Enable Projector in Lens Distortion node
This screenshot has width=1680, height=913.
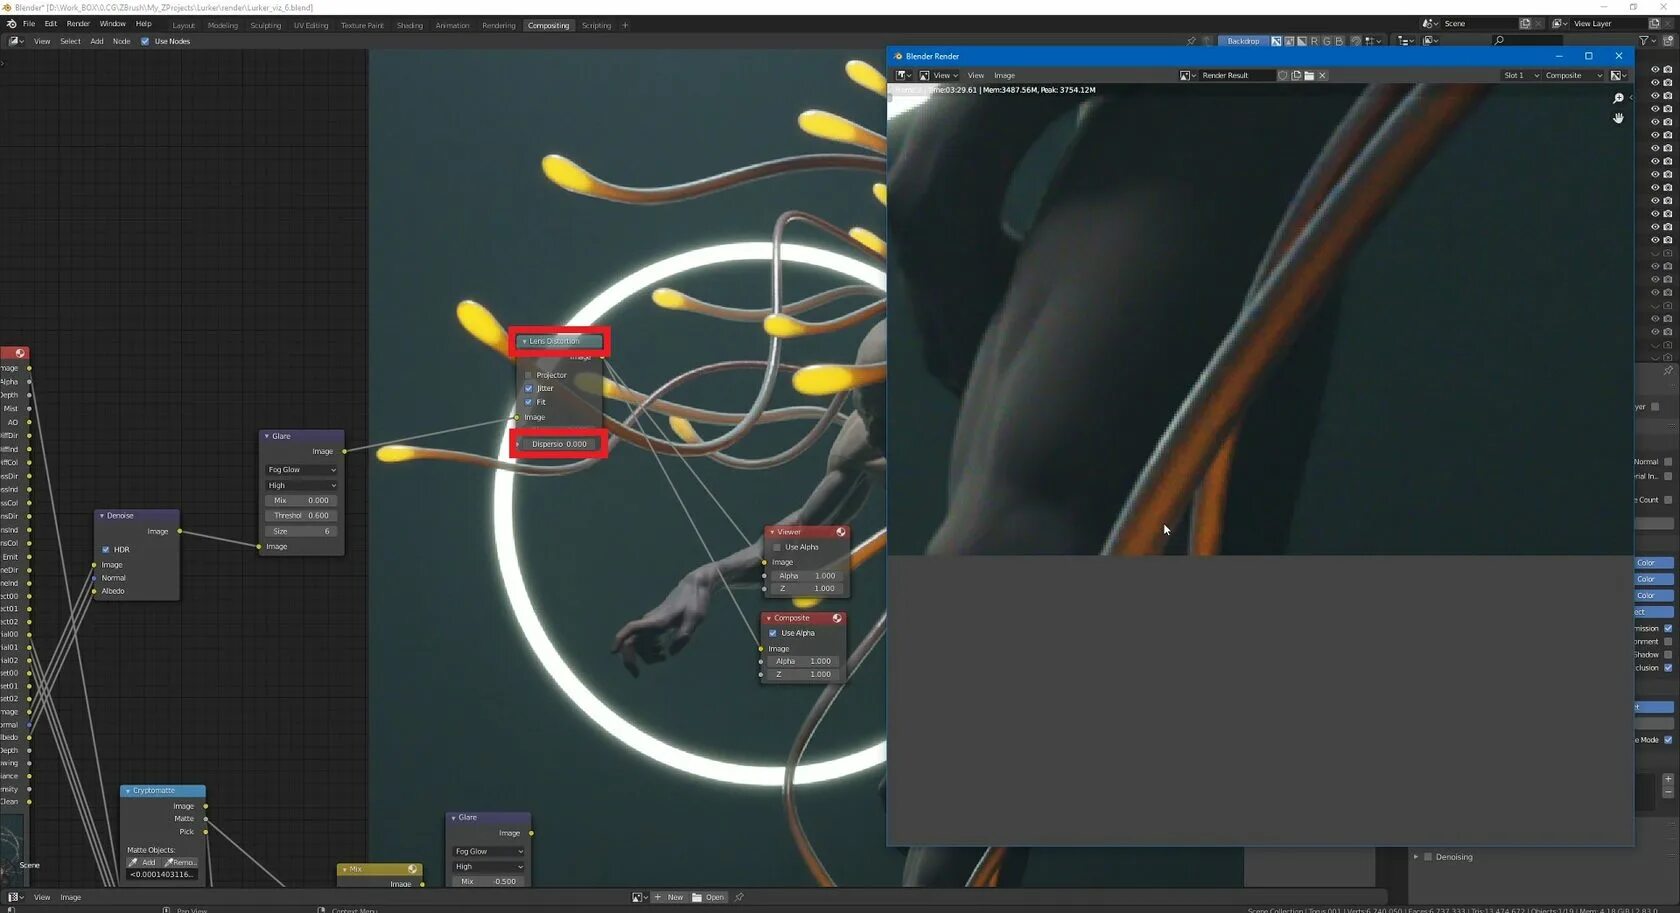[x=529, y=375]
